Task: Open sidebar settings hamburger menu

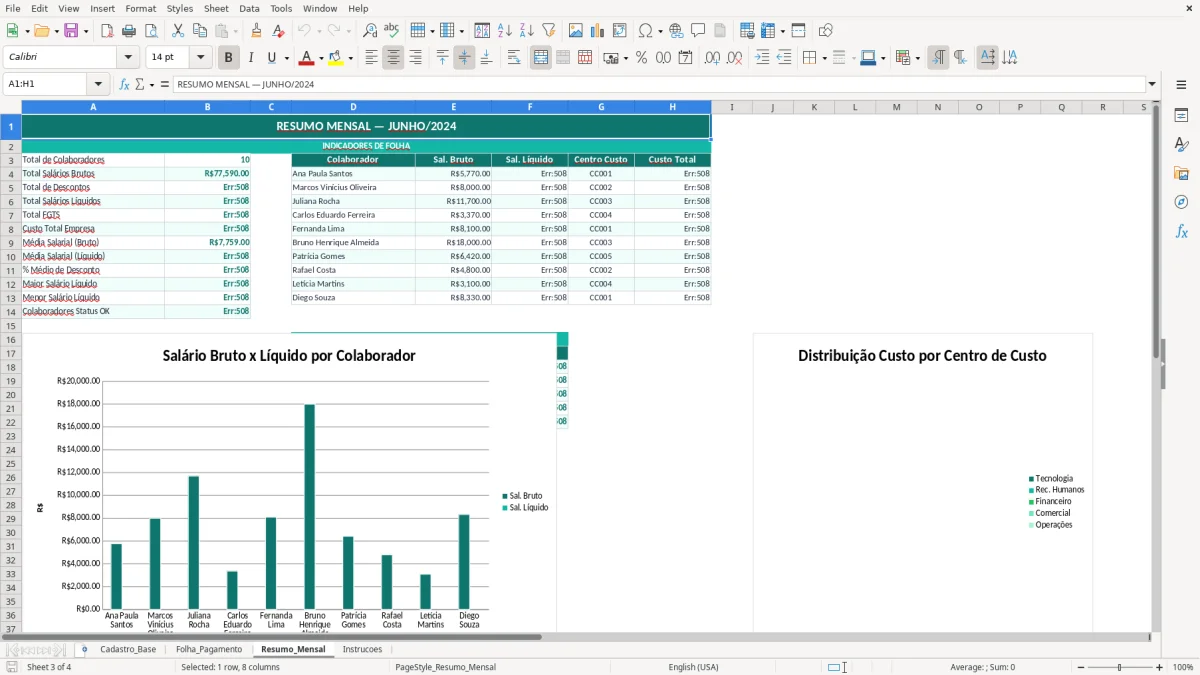Action: pyautogui.click(x=1181, y=85)
